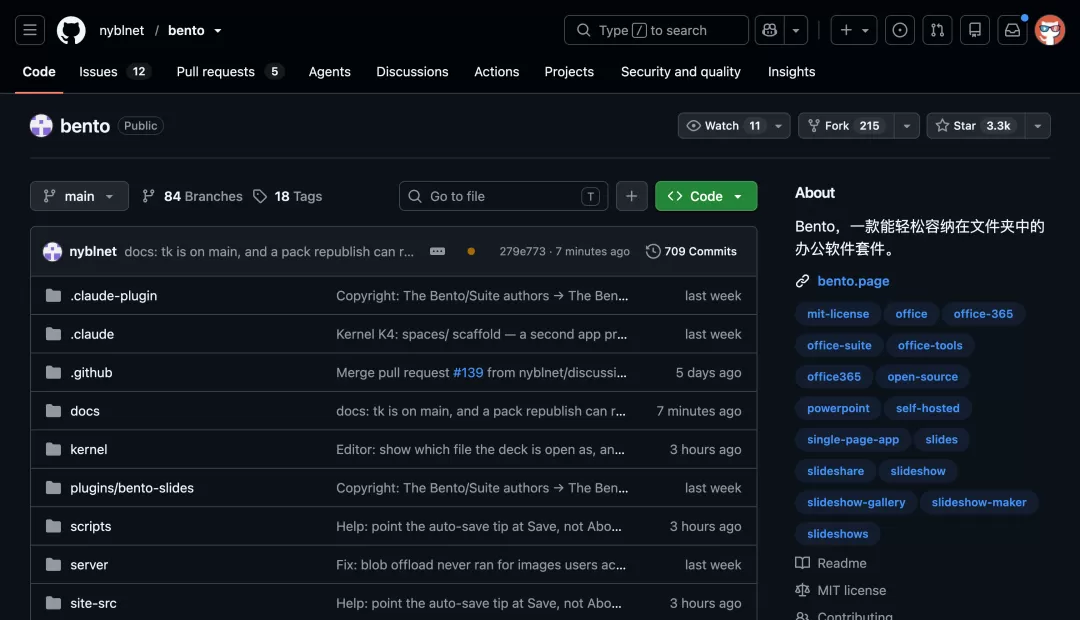Expand the Fork options dropdown arrow

[906, 126]
